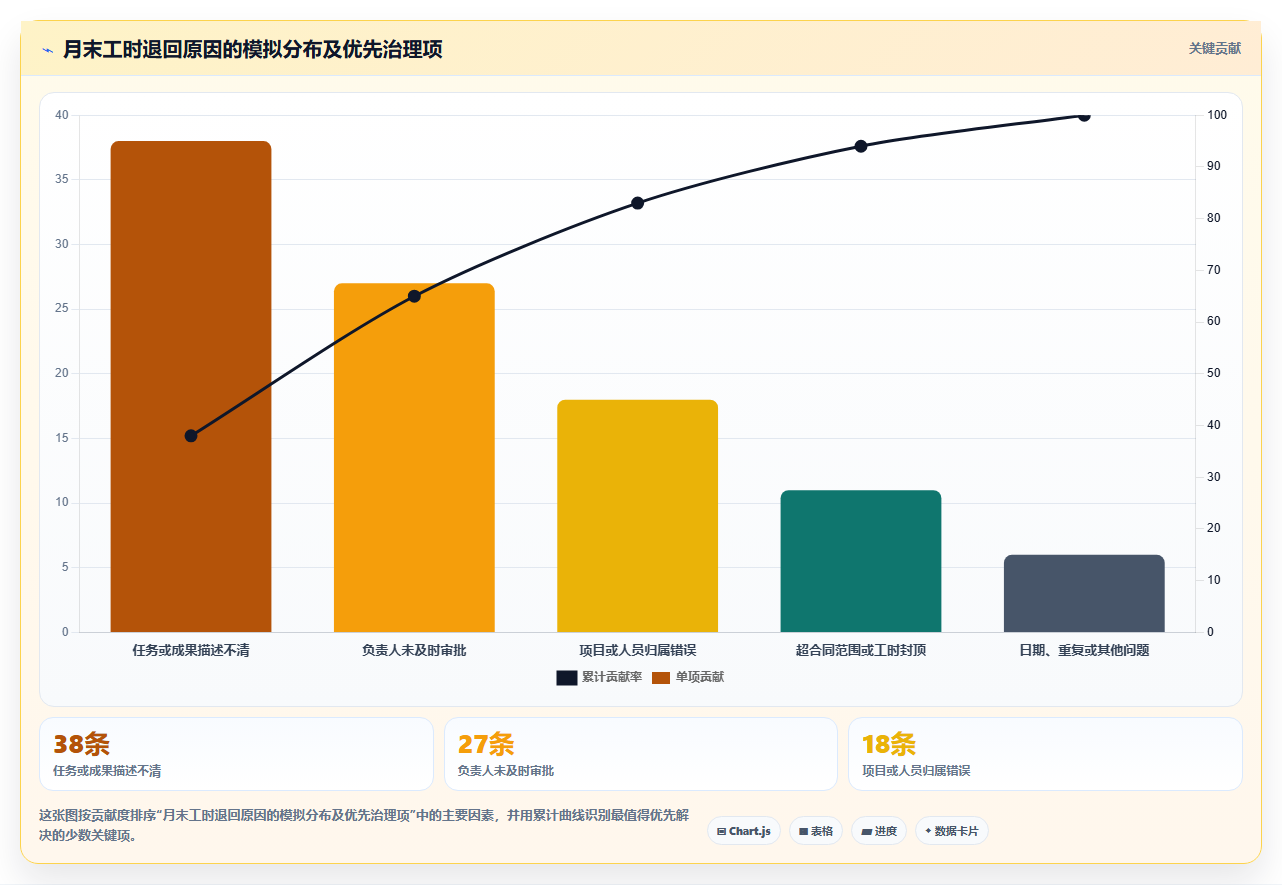Click the left axis value 35
The image size is (1282, 885).
pyautogui.click(x=62, y=180)
